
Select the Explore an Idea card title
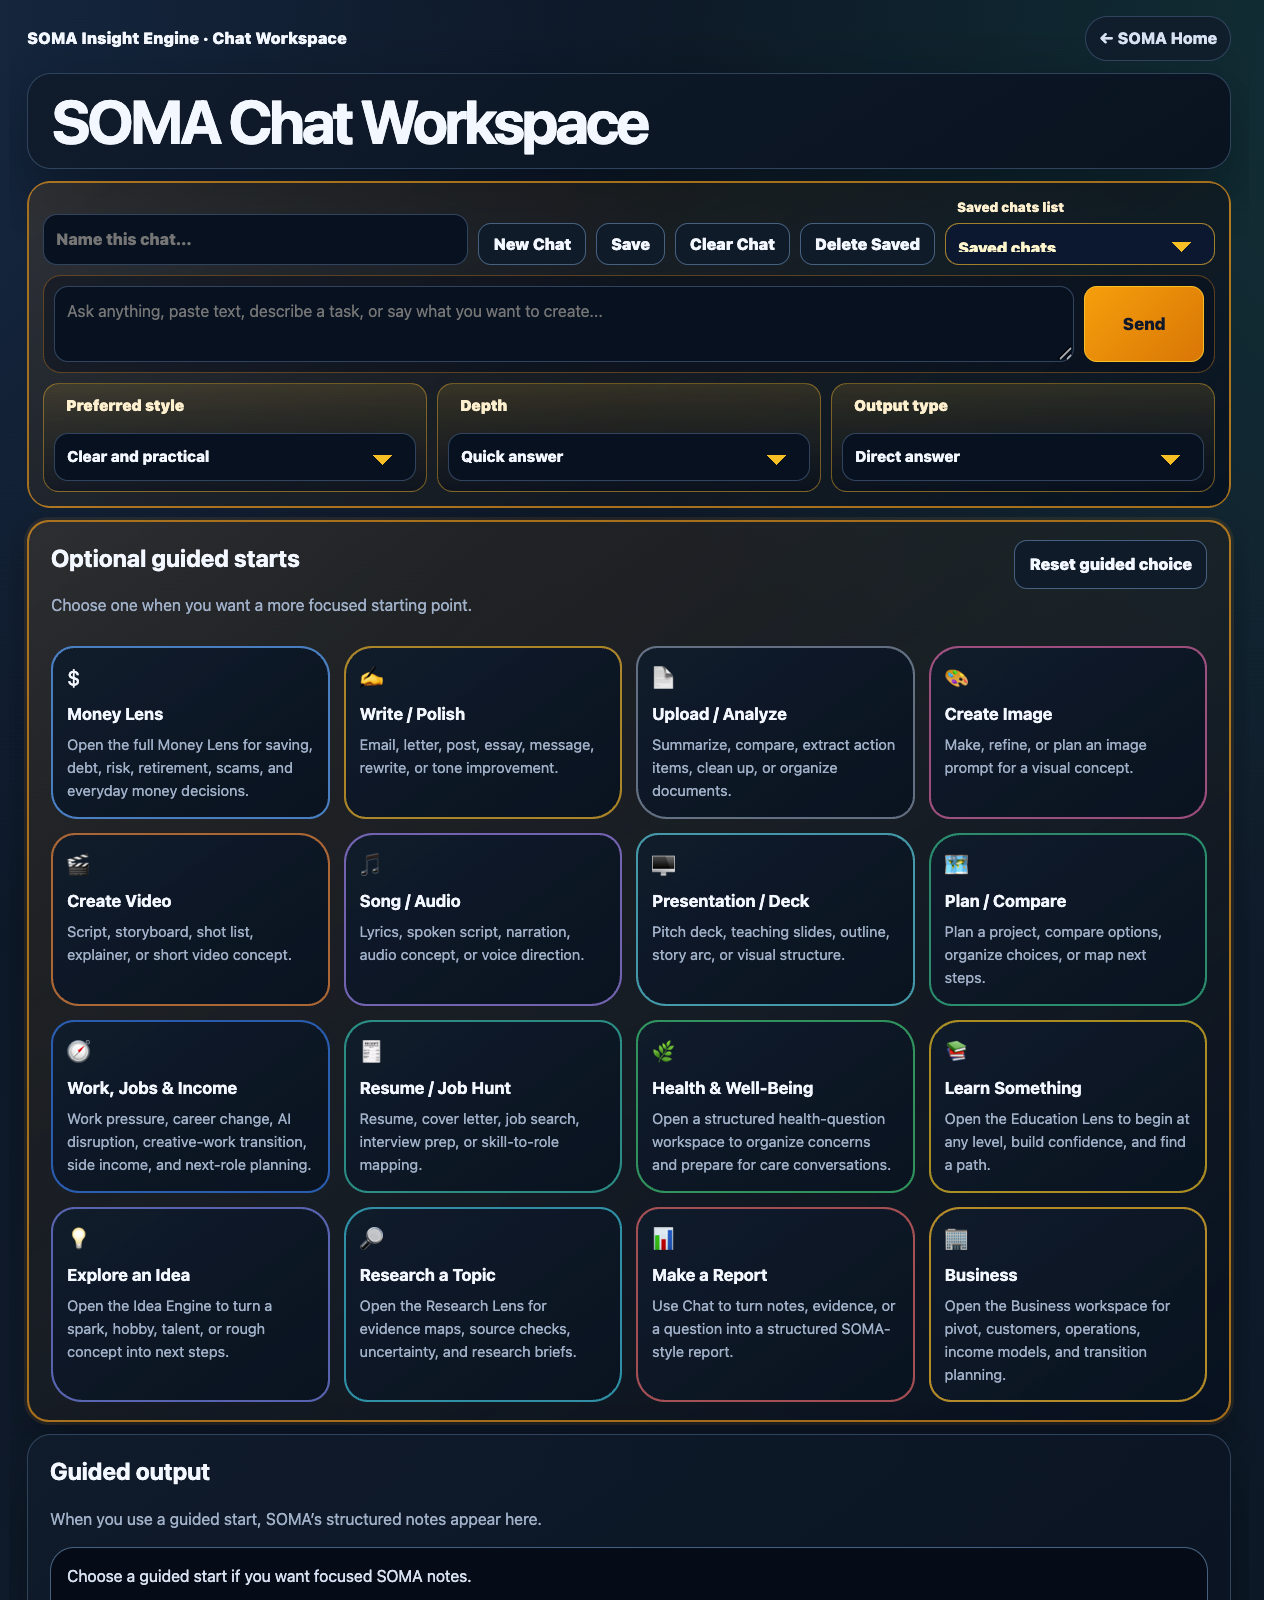tap(128, 1275)
